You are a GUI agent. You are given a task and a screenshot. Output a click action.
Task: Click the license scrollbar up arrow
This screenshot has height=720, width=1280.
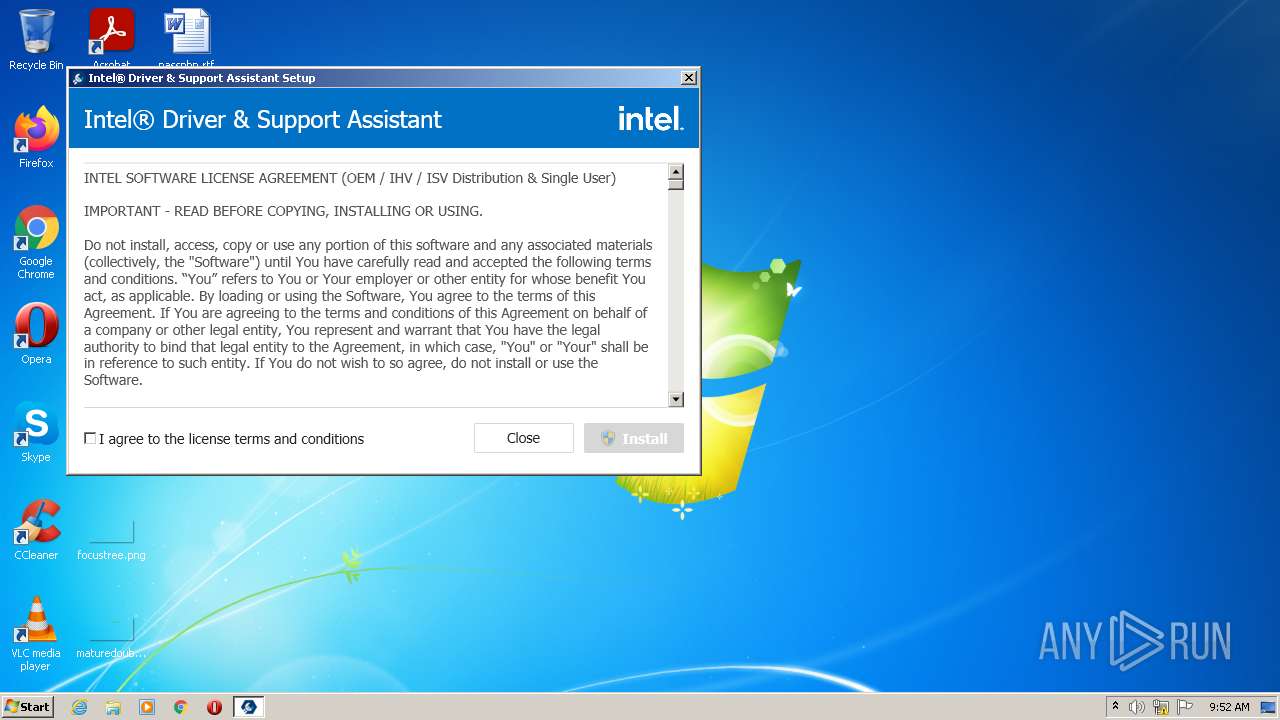[x=676, y=172]
